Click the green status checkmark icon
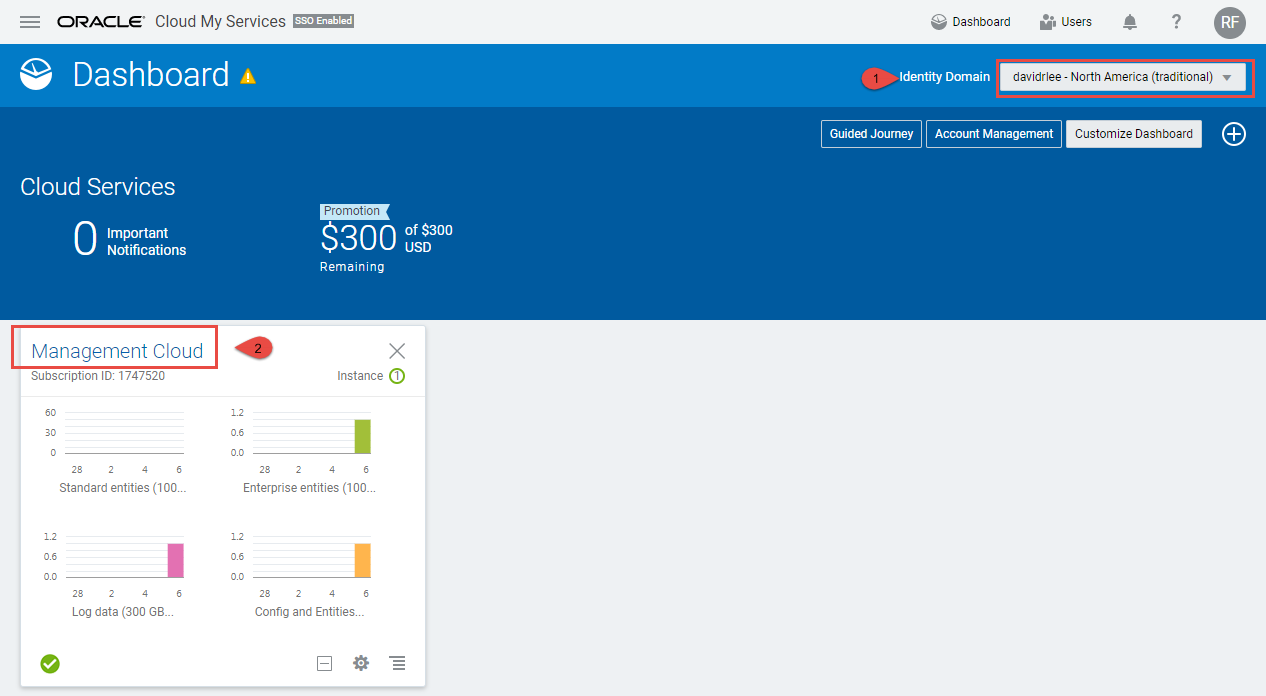Viewport: 1266px width, 696px height. click(50, 663)
